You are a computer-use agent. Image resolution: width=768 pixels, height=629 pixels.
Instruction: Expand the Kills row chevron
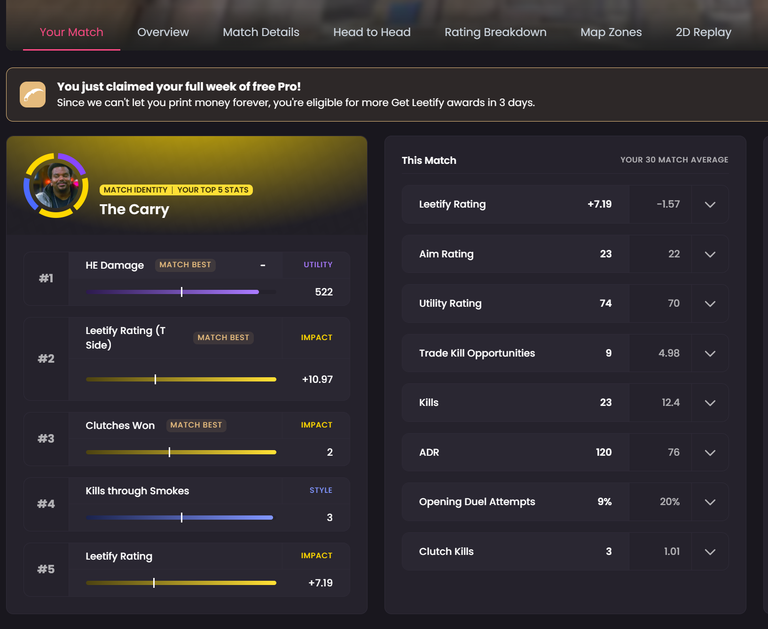pos(710,402)
